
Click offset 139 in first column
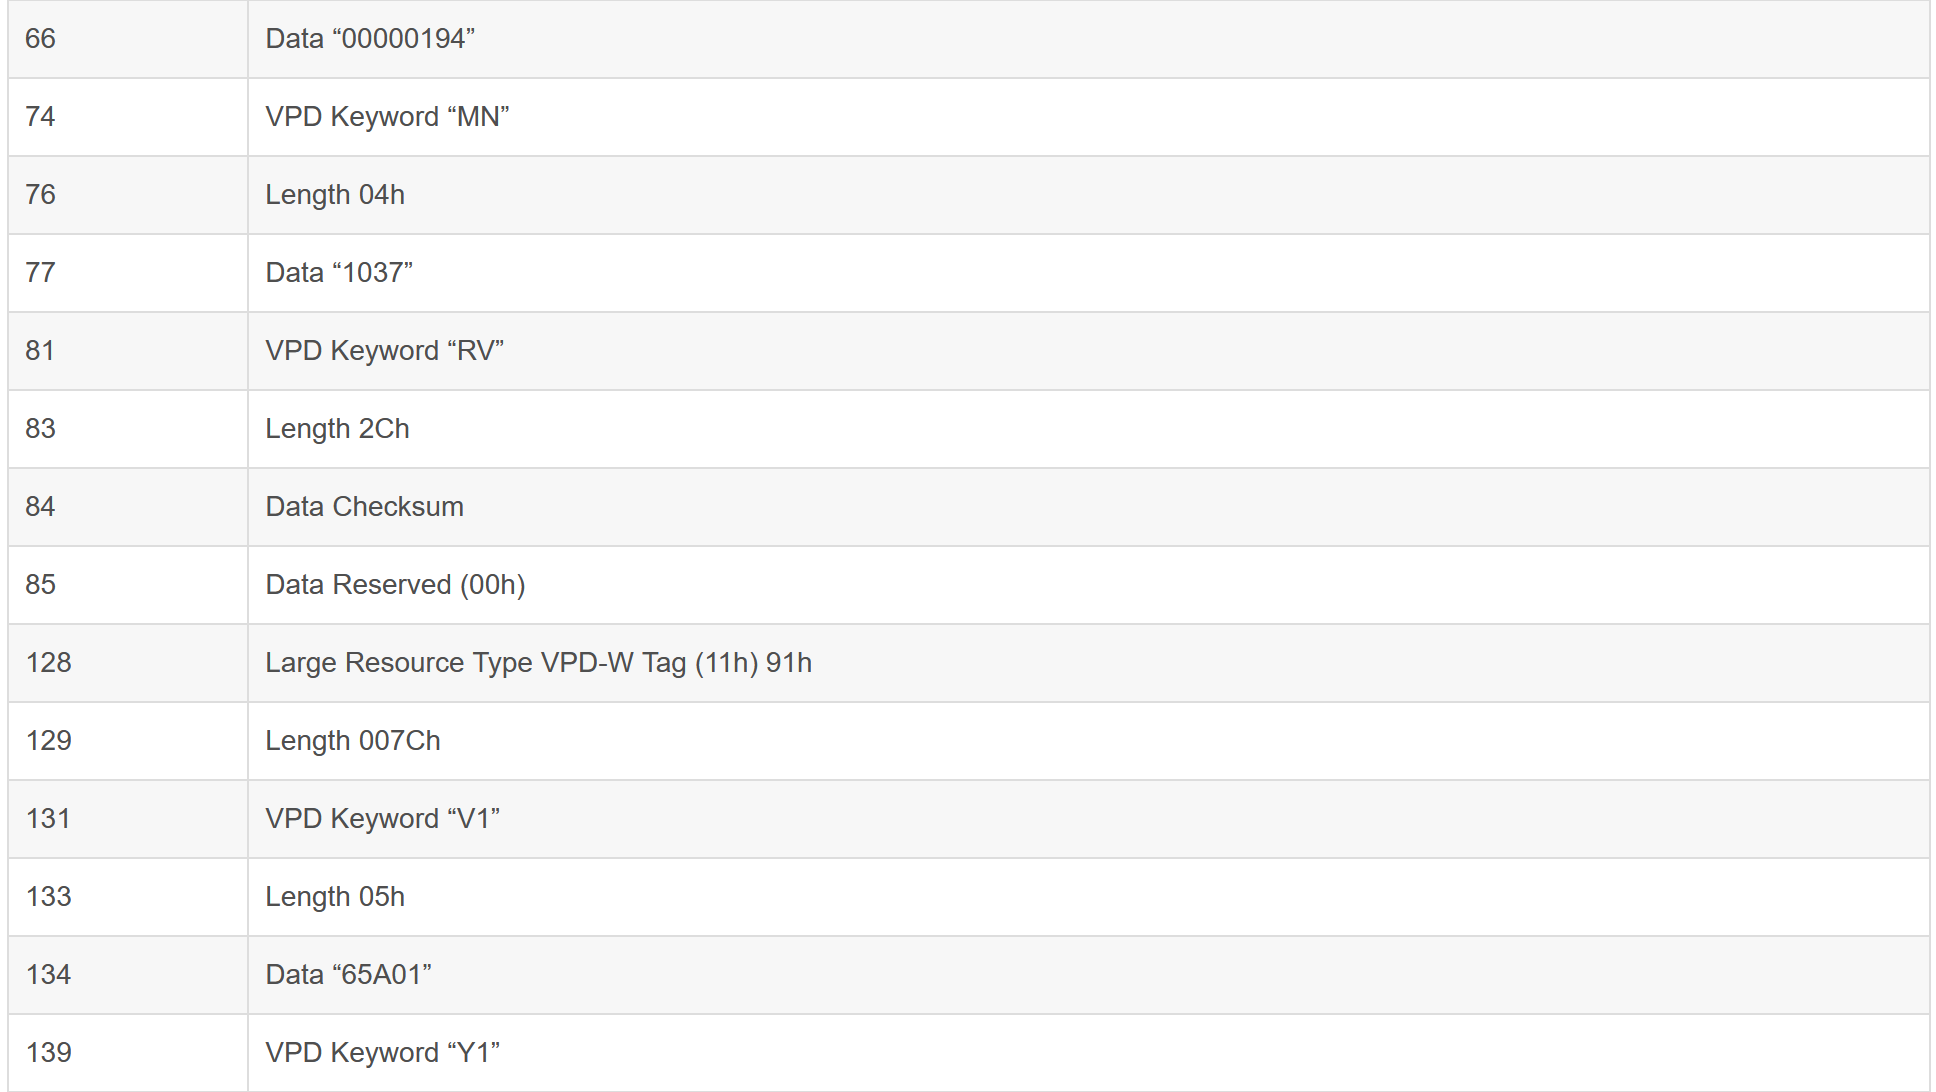(x=48, y=1053)
